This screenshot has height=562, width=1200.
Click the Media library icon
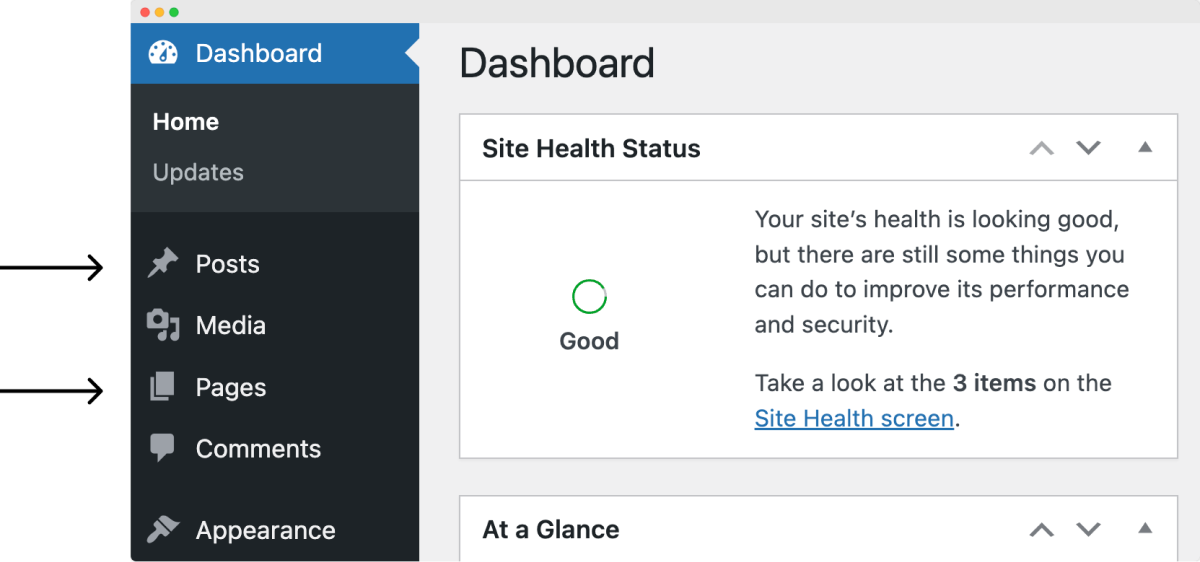tap(163, 325)
